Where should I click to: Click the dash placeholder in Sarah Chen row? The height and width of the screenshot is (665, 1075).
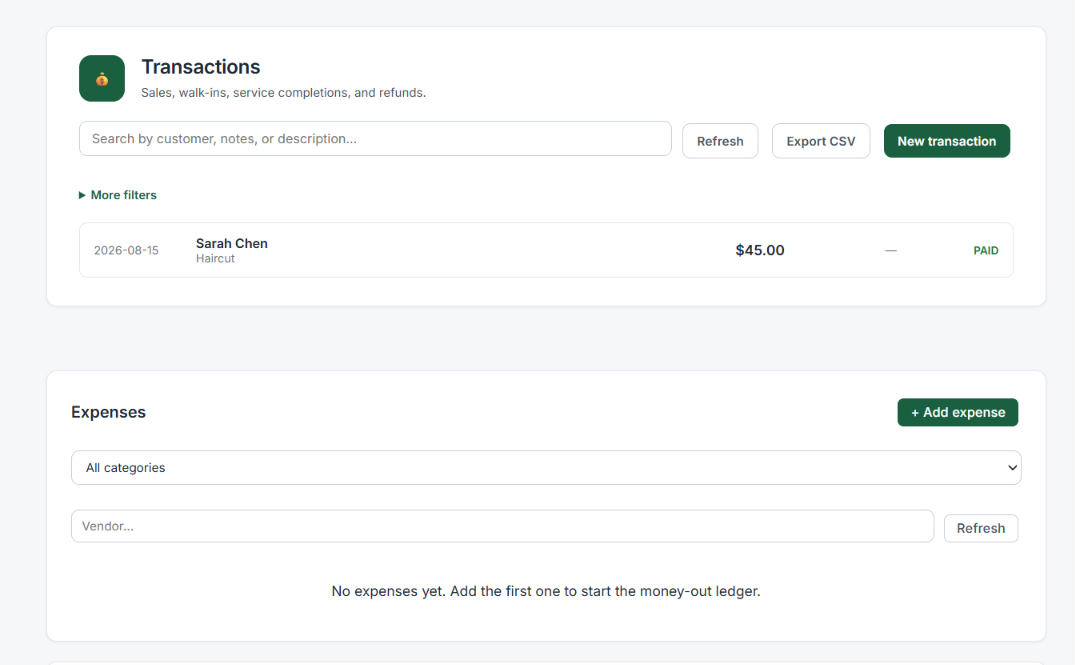pyautogui.click(x=891, y=251)
